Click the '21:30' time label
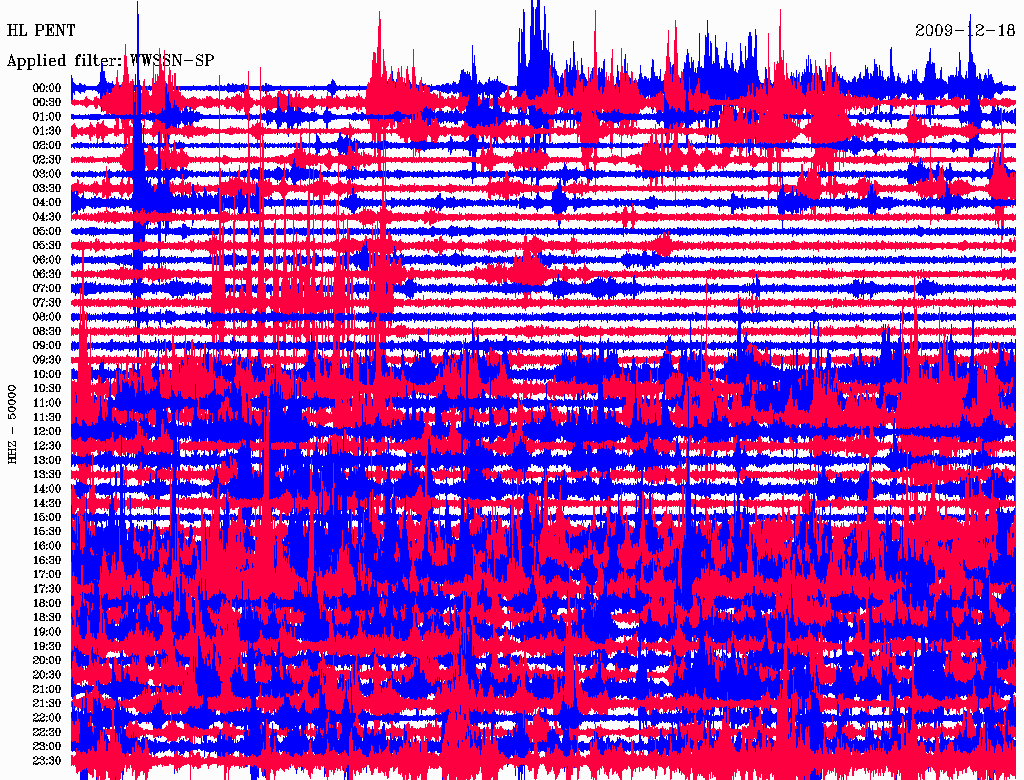Screen dimensions: 1024x780 (47, 704)
